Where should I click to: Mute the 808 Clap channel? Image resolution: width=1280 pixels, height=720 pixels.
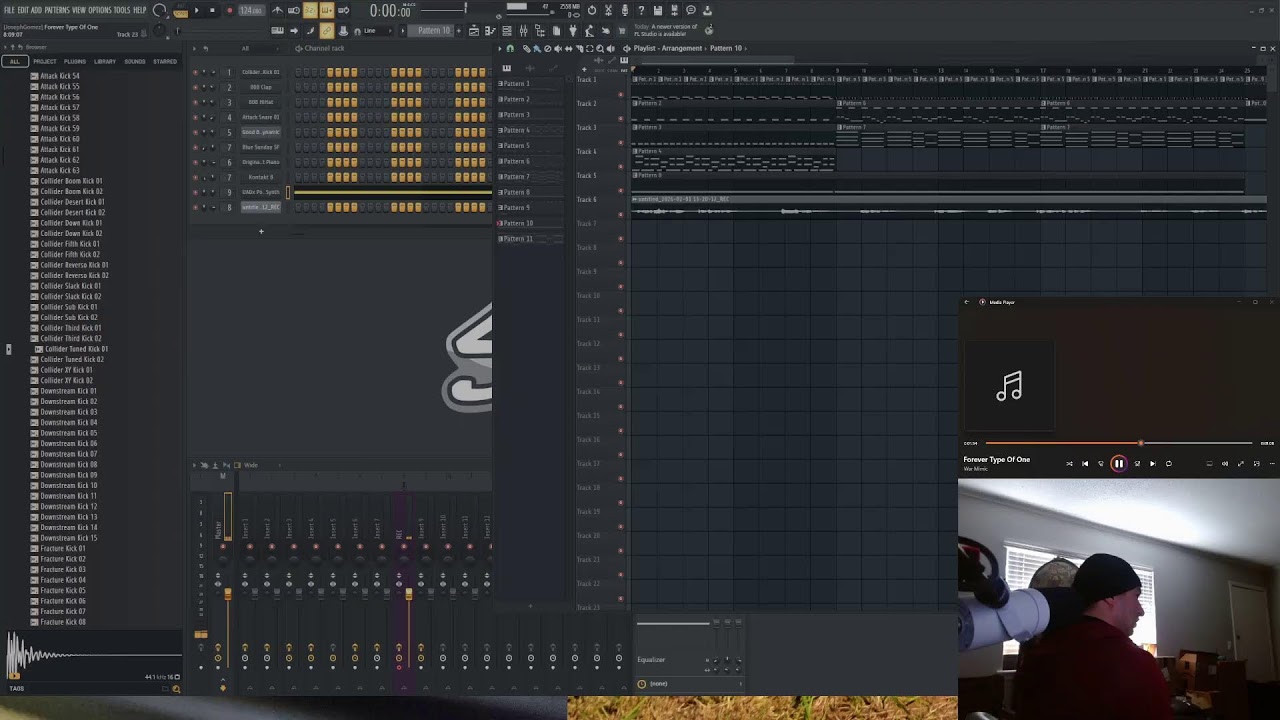195,87
